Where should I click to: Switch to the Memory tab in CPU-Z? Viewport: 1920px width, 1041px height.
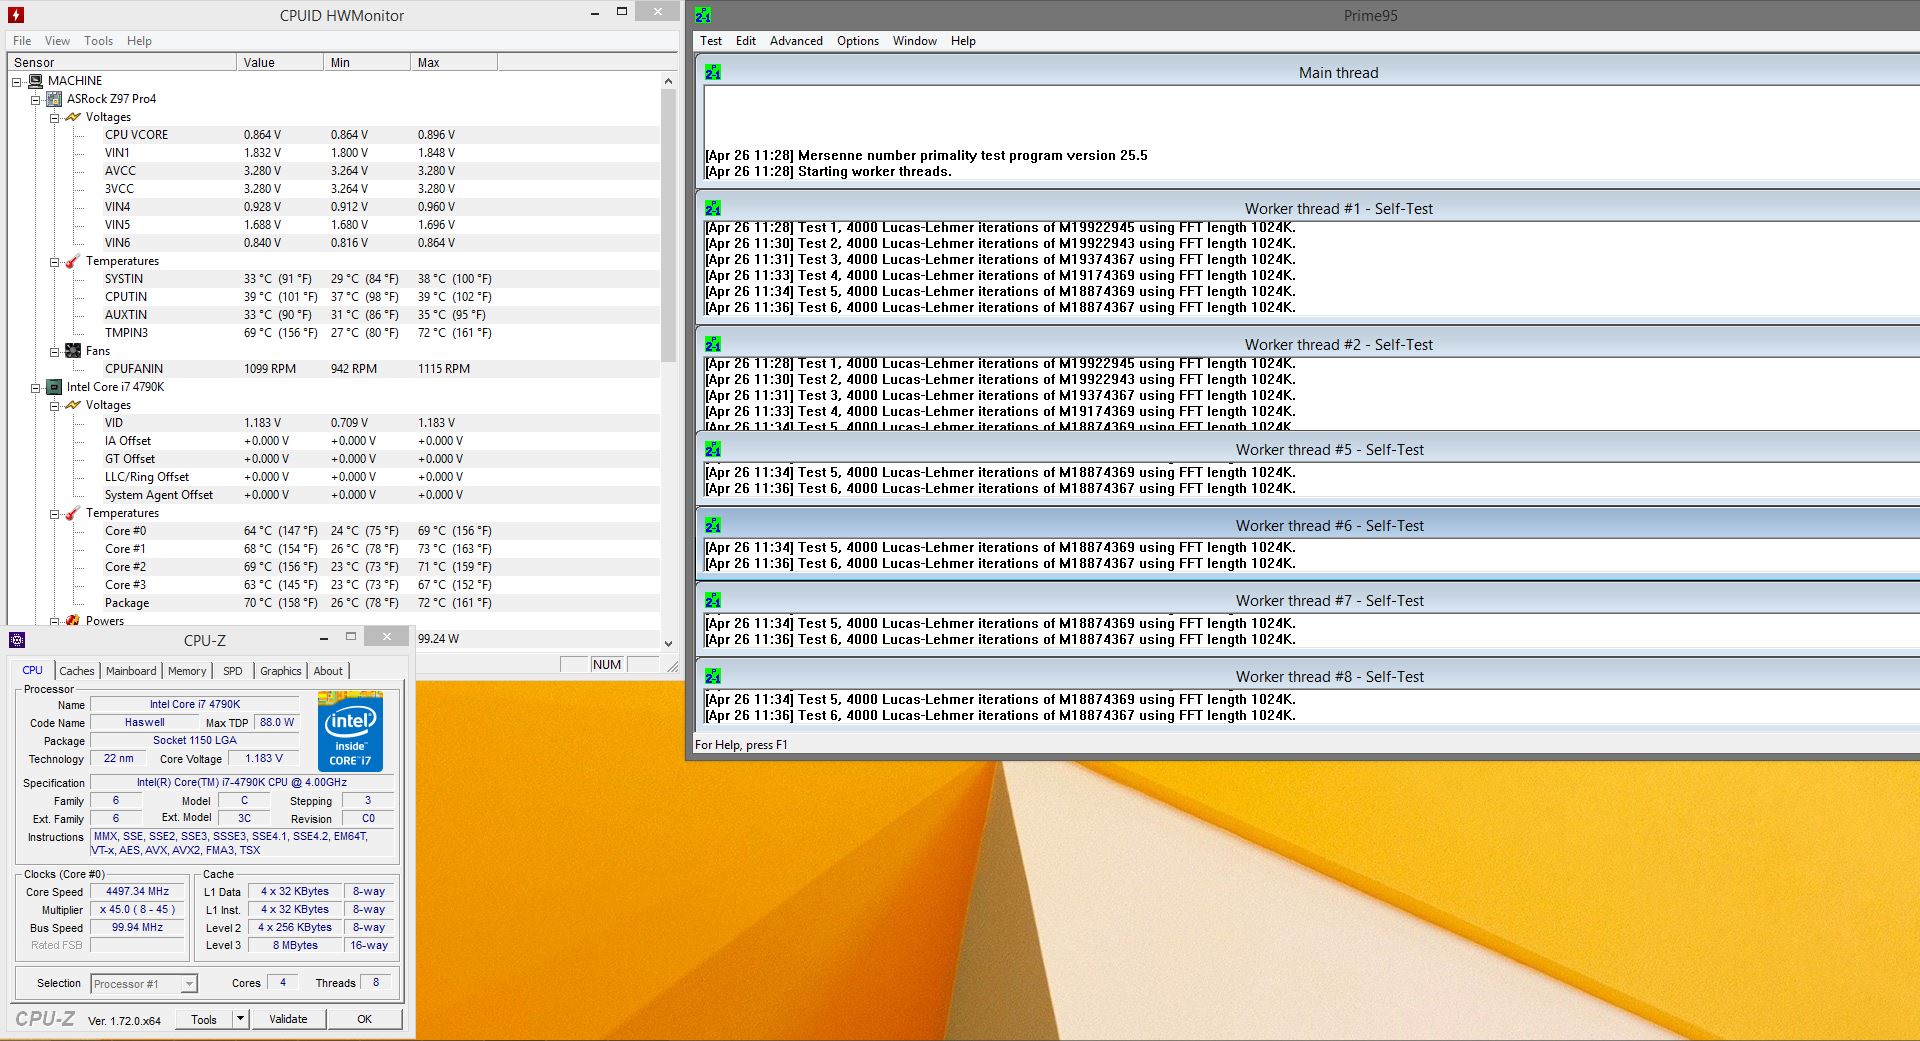pos(187,671)
